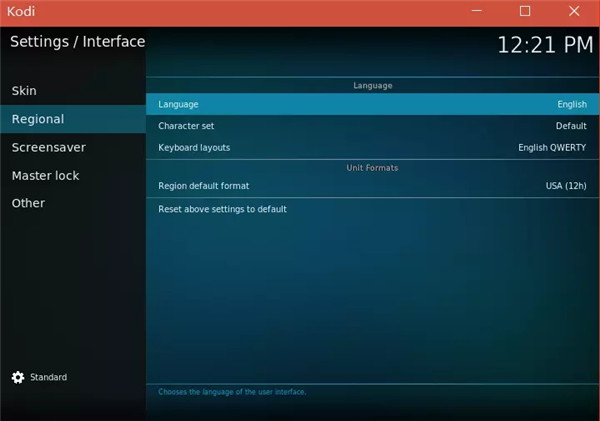
Task: Change the English QWERTY layout value
Action: coord(551,148)
